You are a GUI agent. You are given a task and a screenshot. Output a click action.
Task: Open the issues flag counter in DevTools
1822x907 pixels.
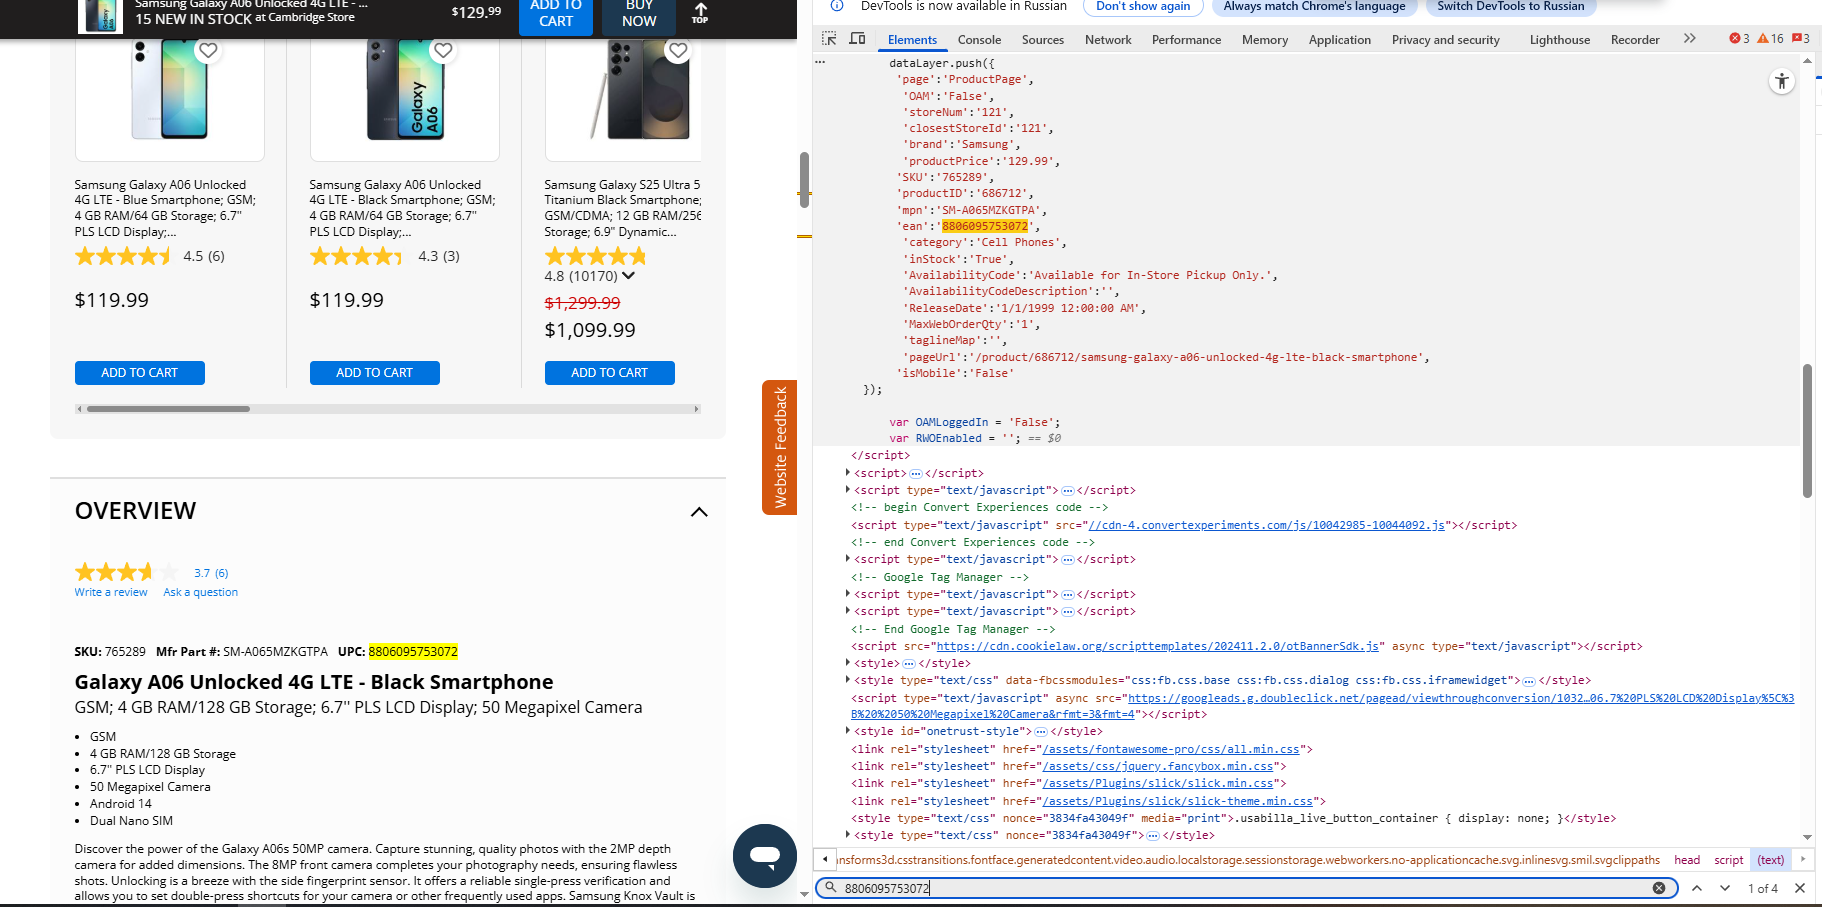[1801, 38]
